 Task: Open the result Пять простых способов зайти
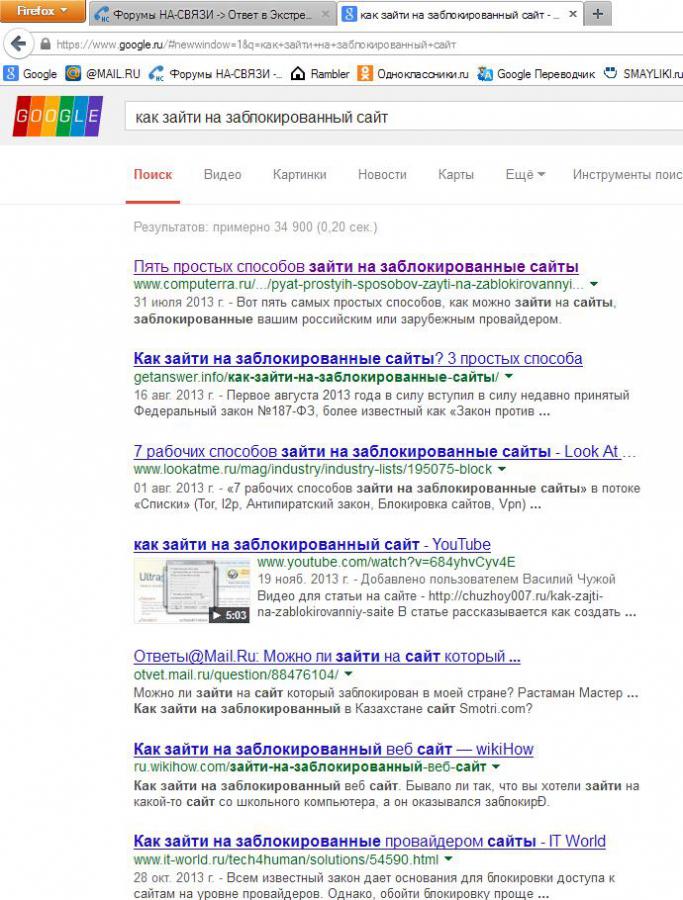pos(356,266)
